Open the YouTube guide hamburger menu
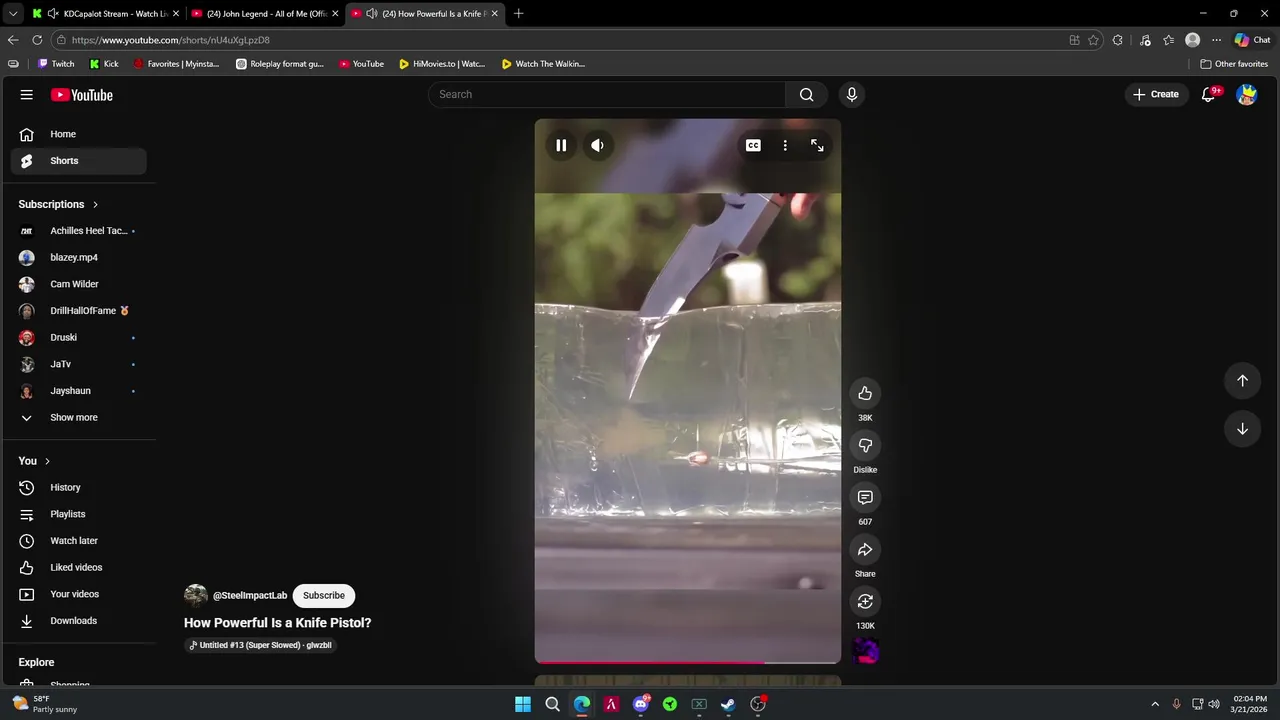Viewport: 1280px width, 720px height. coord(26,95)
